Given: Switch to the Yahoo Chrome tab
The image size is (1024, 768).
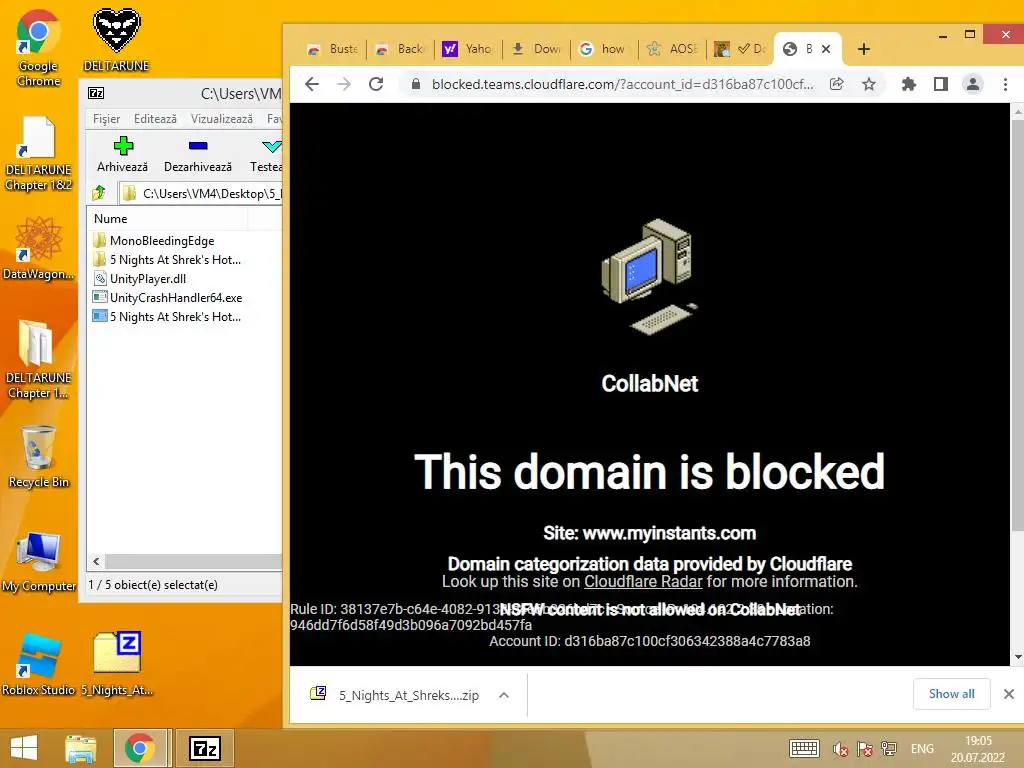Looking at the screenshot, I should (468, 49).
